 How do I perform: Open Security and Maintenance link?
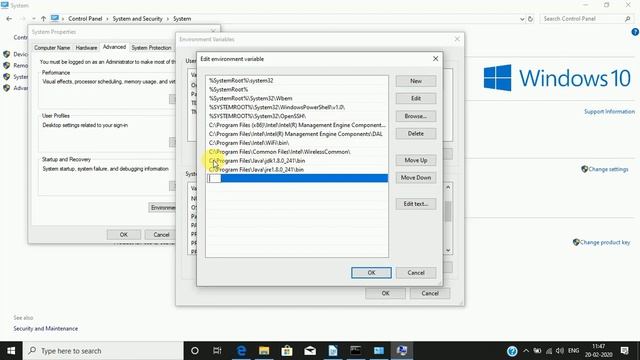click(x=45, y=329)
